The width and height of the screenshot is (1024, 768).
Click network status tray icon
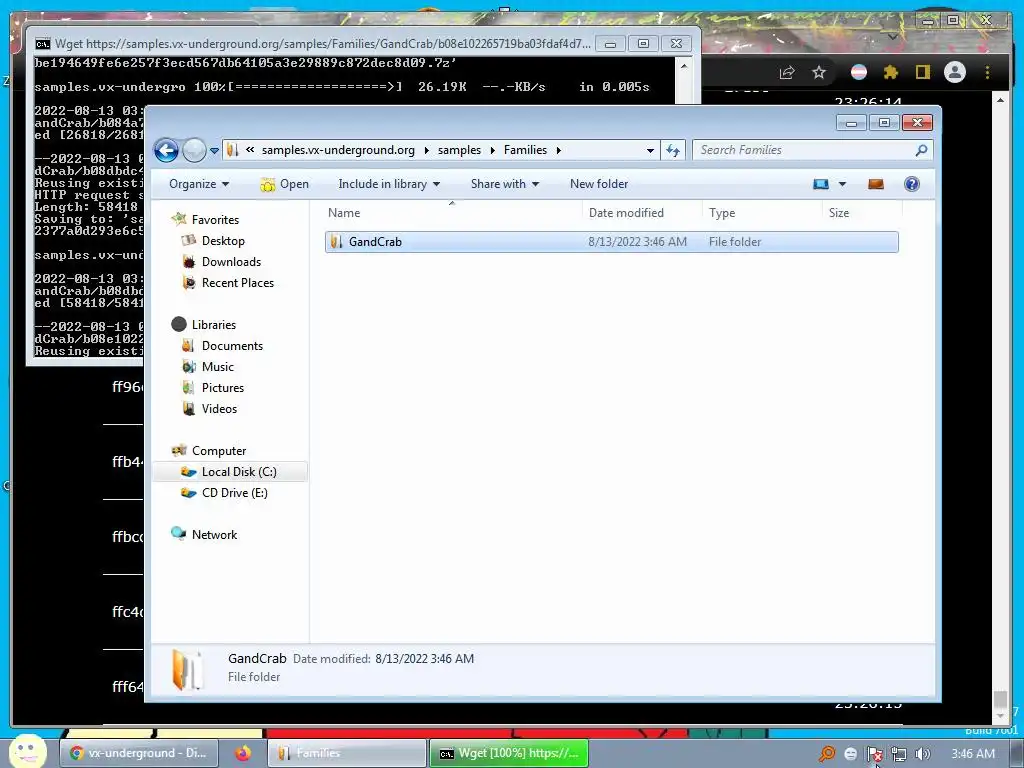tap(899, 754)
